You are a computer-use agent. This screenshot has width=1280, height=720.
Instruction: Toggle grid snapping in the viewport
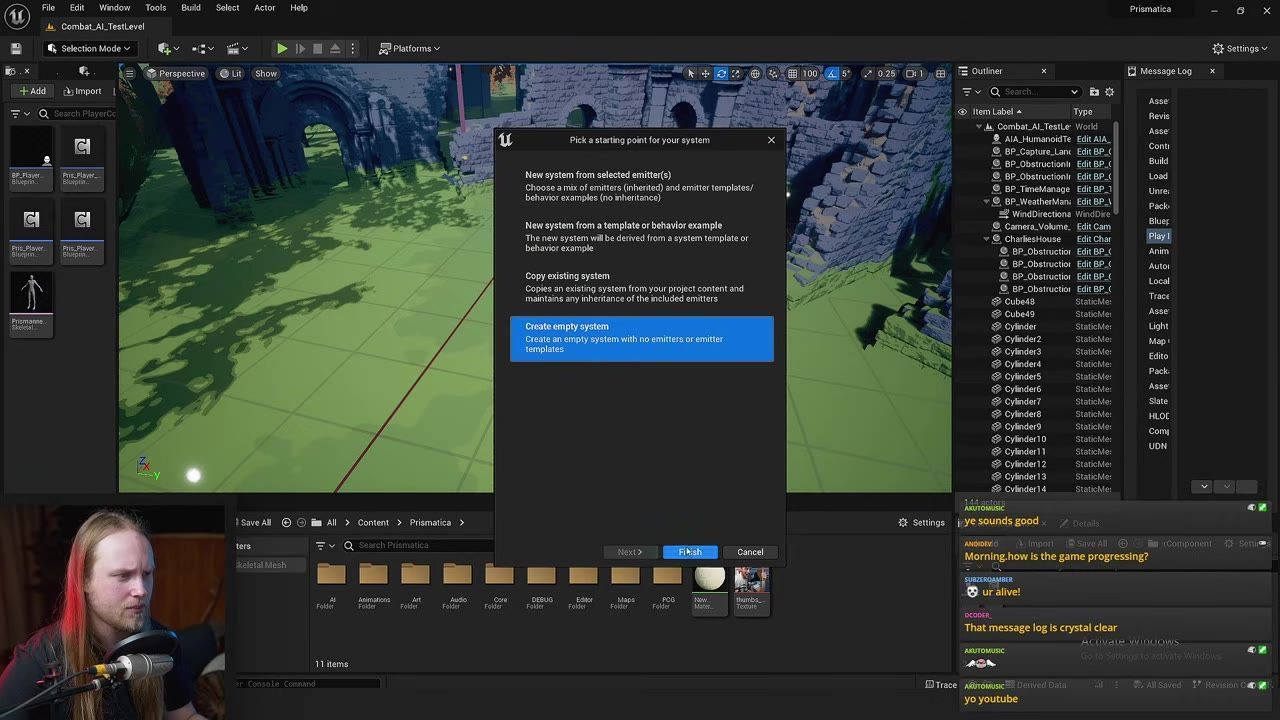pos(792,73)
